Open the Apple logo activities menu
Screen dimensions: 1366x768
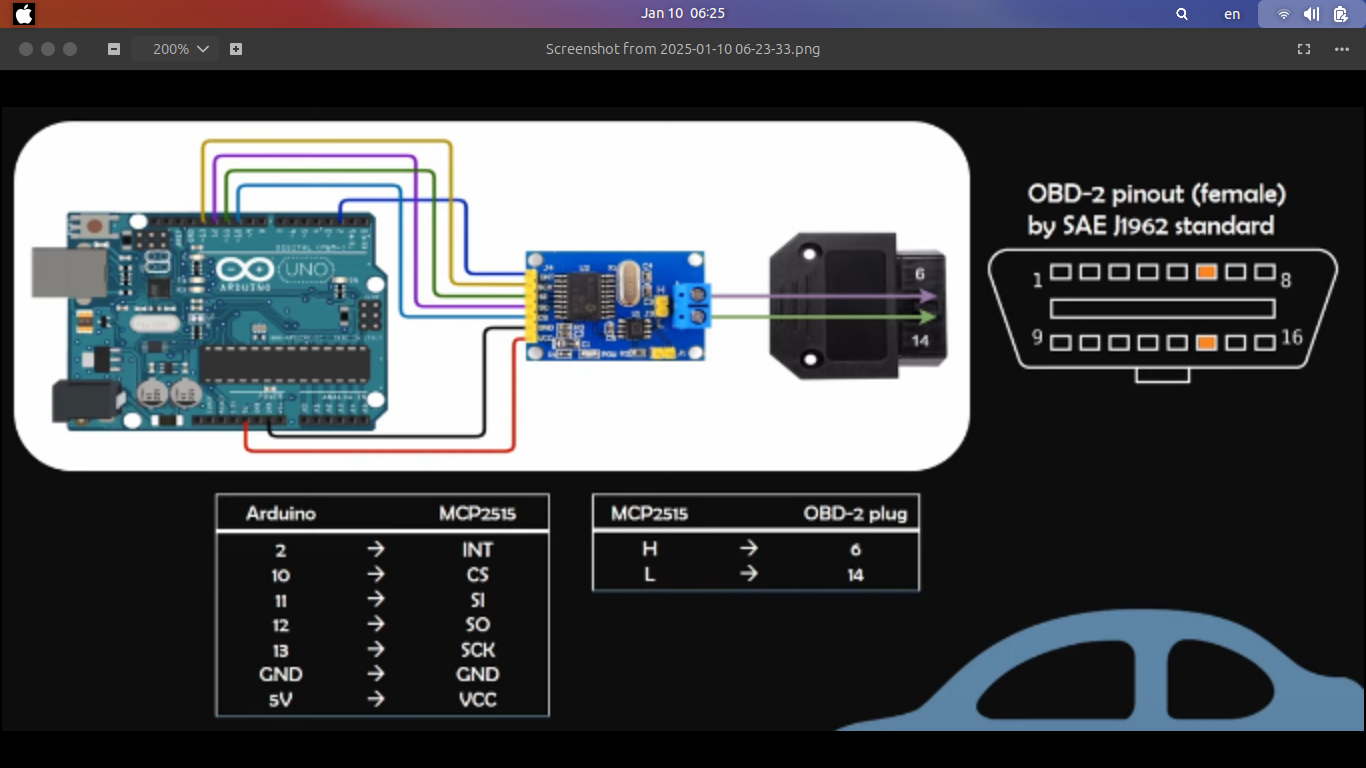point(24,14)
